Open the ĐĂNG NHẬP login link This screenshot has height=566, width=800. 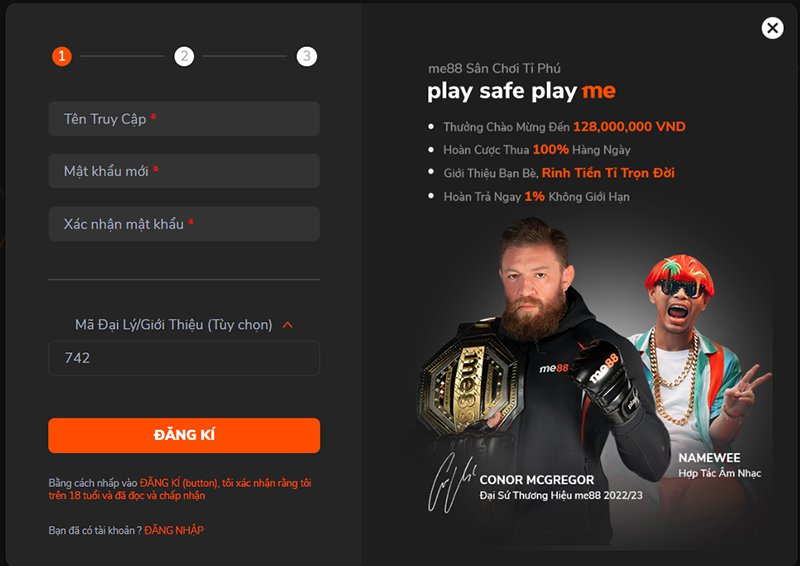coord(174,530)
